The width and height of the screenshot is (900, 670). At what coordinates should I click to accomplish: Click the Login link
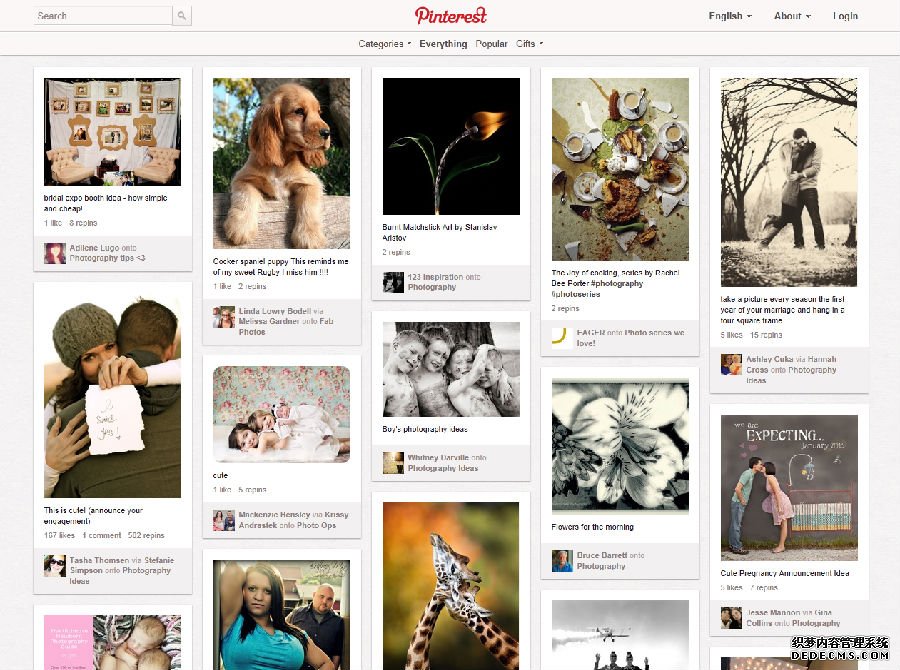coord(845,16)
